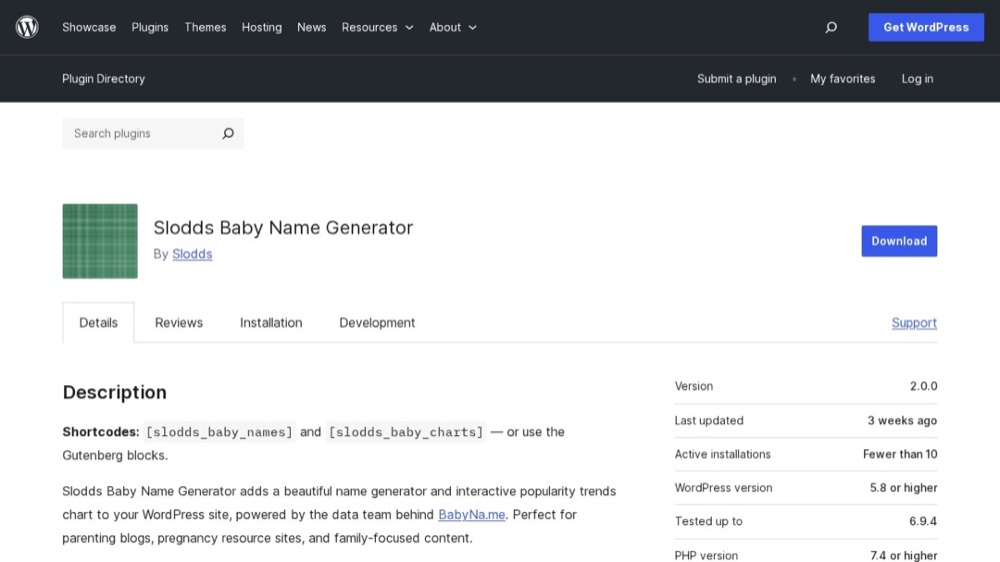1000x562 pixels.
Task: Click the Active installations label
Action: click(723, 454)
